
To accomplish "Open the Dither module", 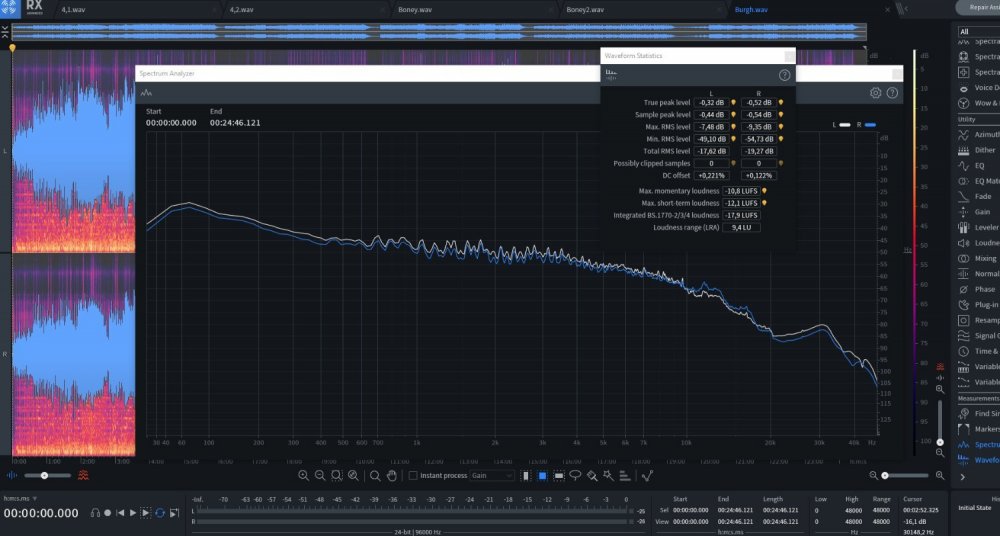I will [978, 150].
